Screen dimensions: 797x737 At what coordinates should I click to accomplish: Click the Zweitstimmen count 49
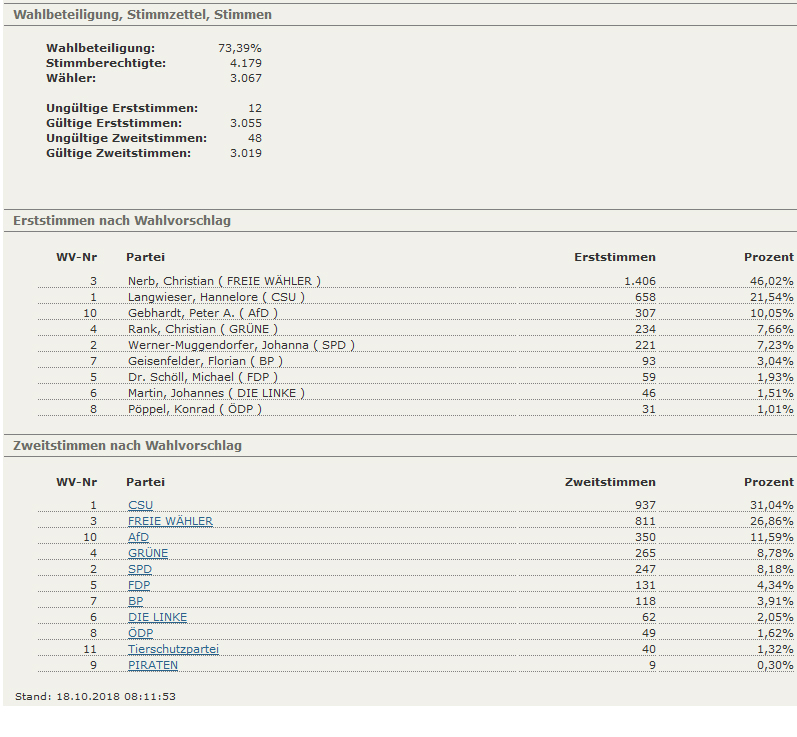[x=649, y=633]
